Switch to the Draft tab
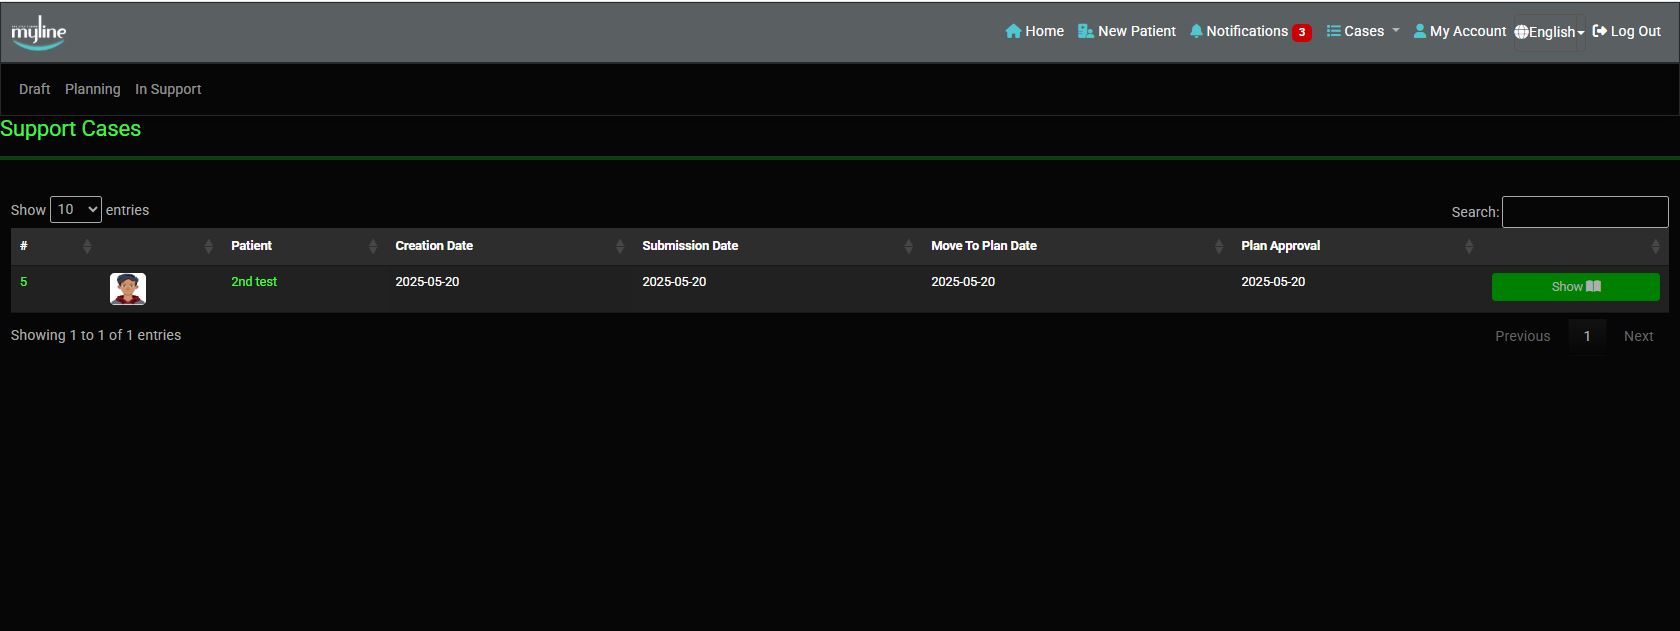 [34, 89]
